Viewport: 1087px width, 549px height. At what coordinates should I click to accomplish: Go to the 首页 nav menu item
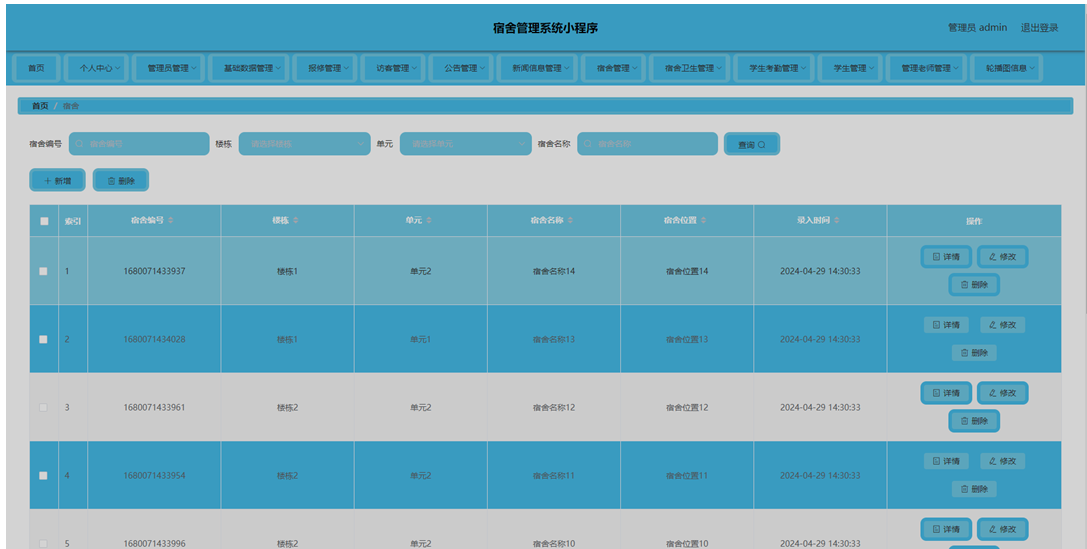[x=36, y=68]
